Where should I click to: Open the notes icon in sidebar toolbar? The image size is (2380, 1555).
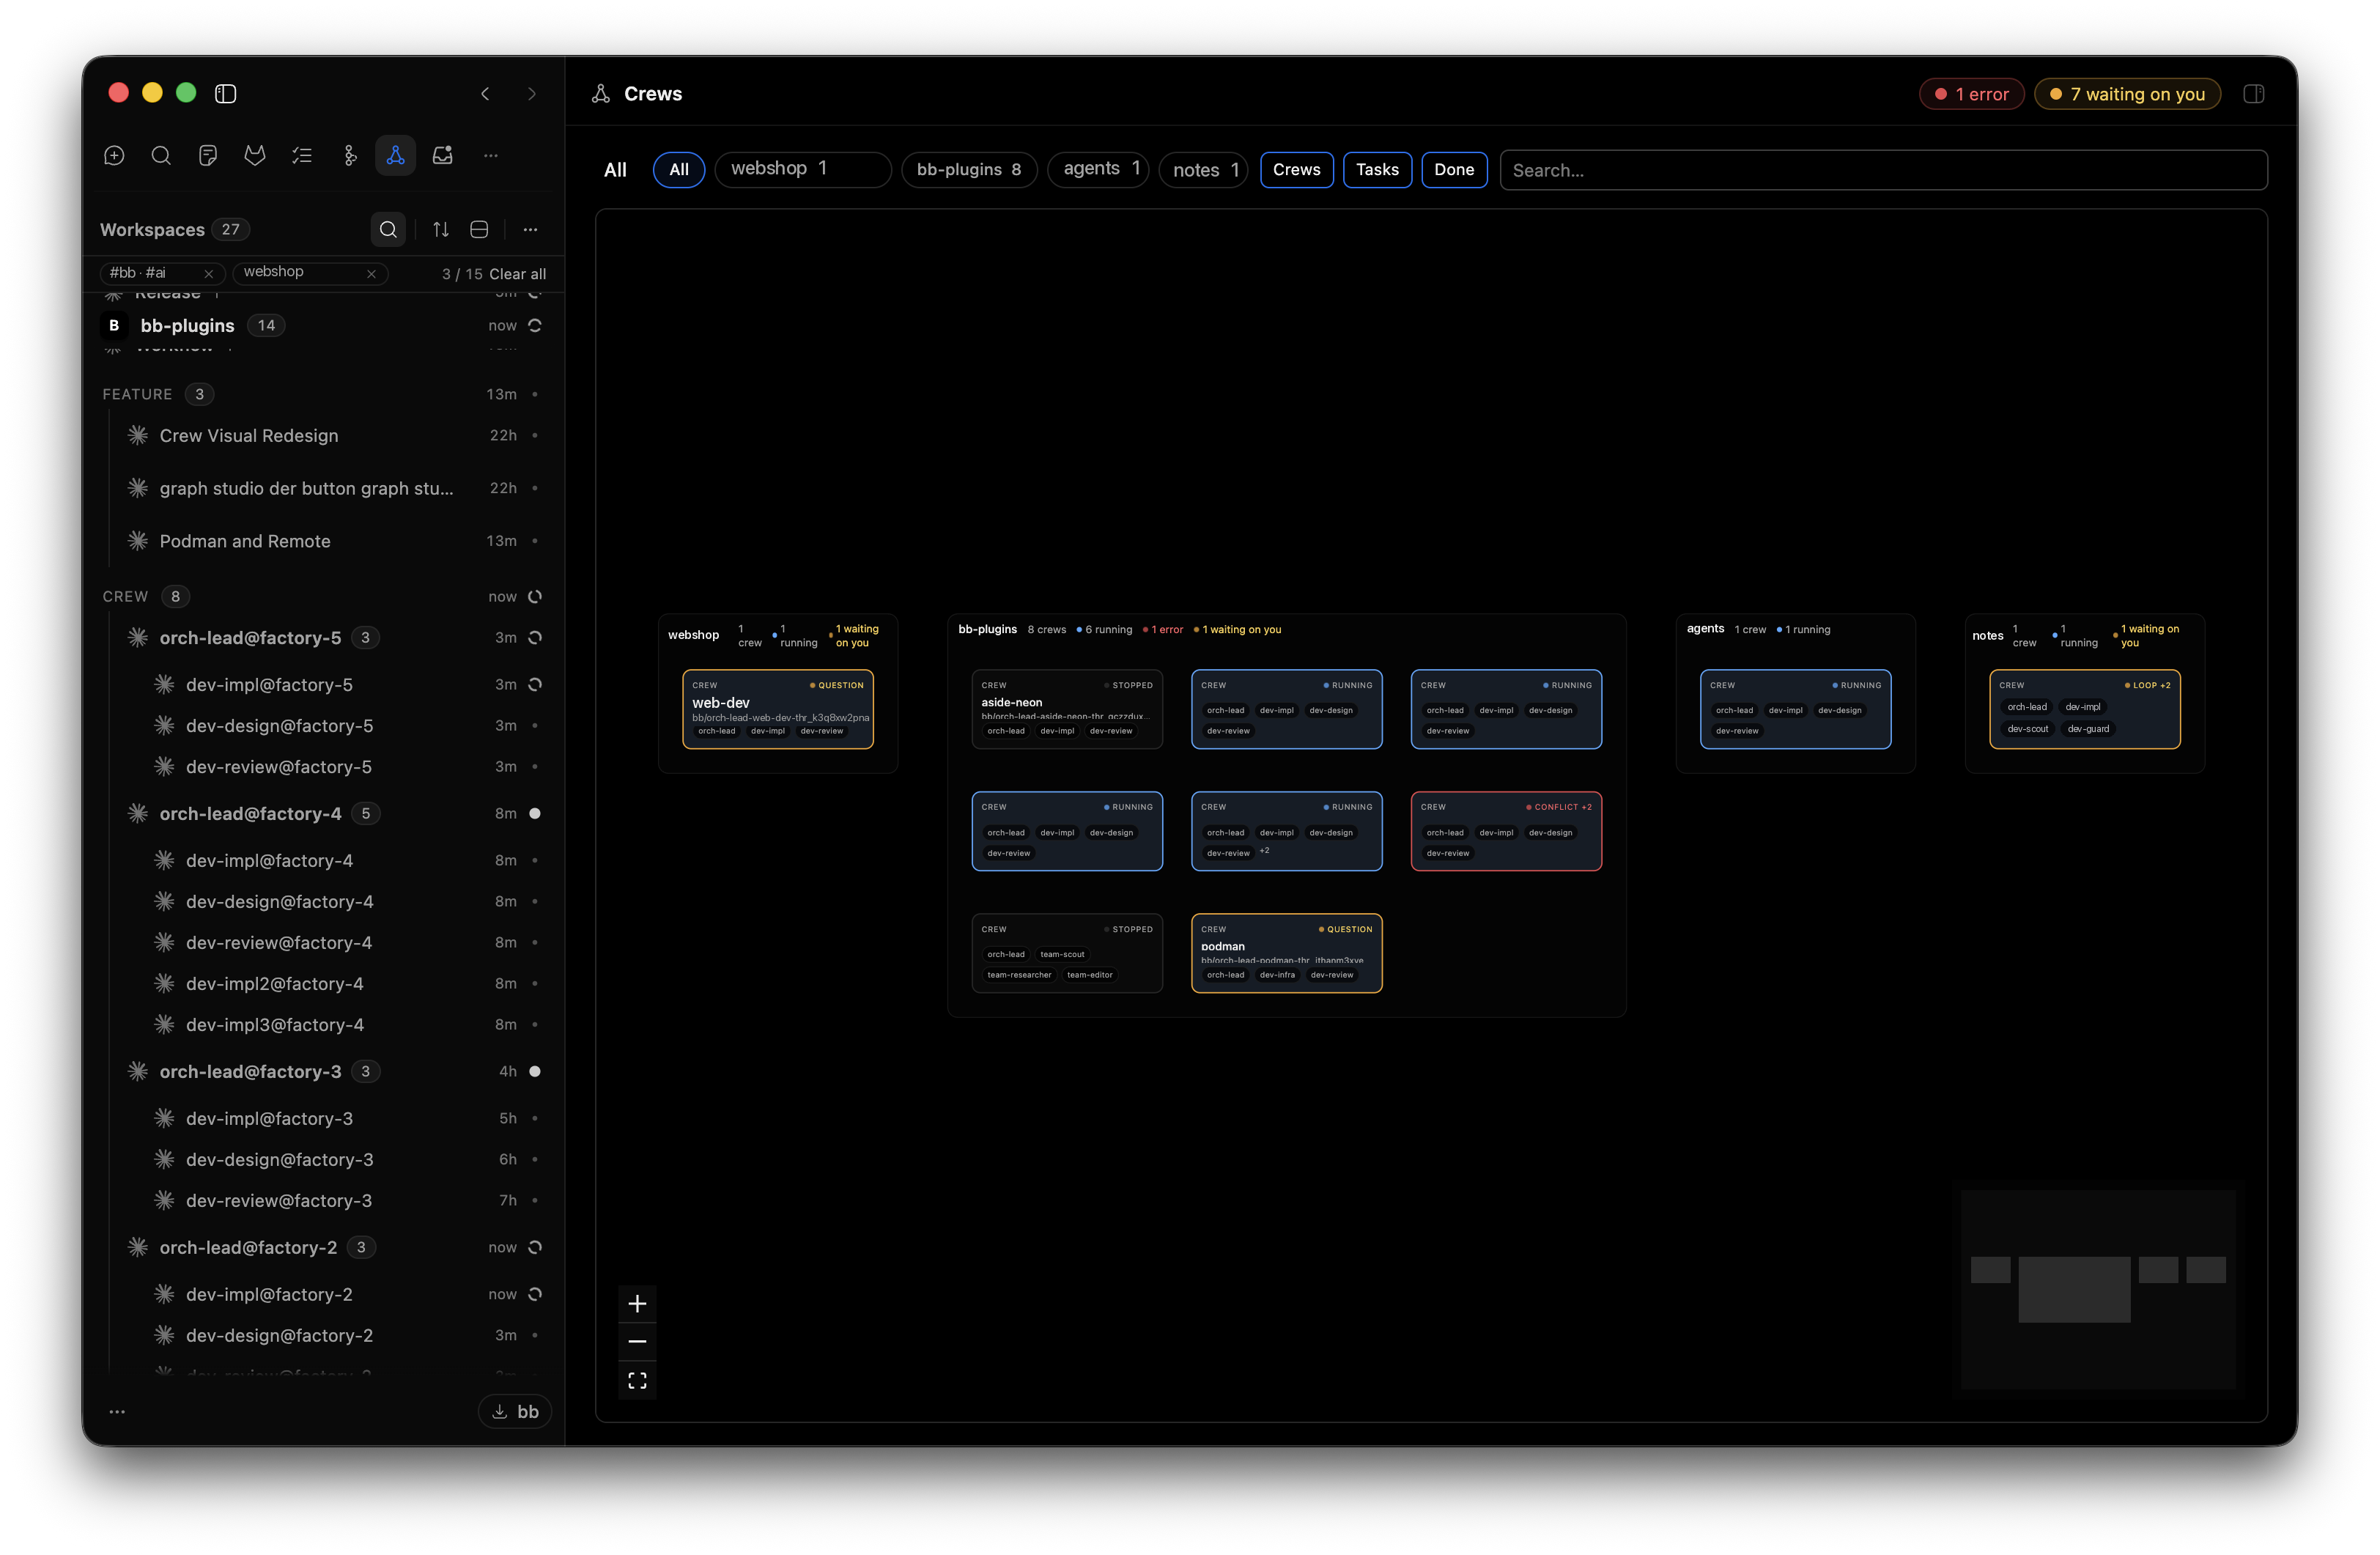[208, 155]
